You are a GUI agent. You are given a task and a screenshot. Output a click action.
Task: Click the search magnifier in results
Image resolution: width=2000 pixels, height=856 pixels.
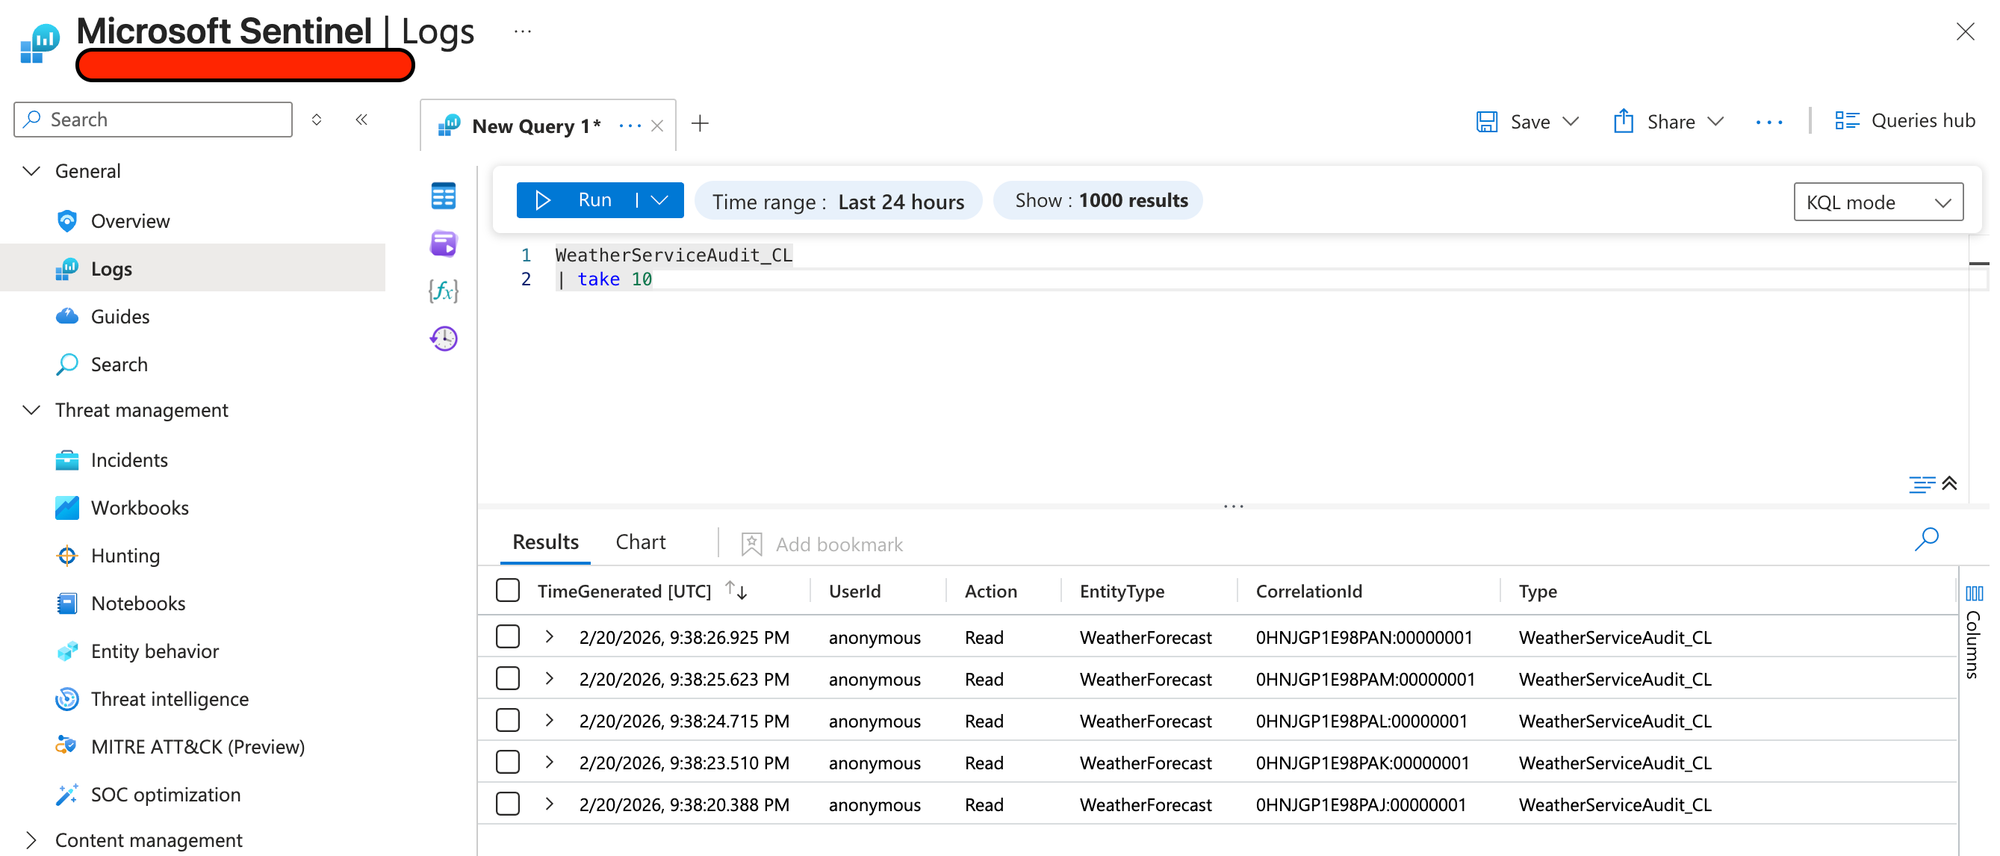coord(1926,540)
